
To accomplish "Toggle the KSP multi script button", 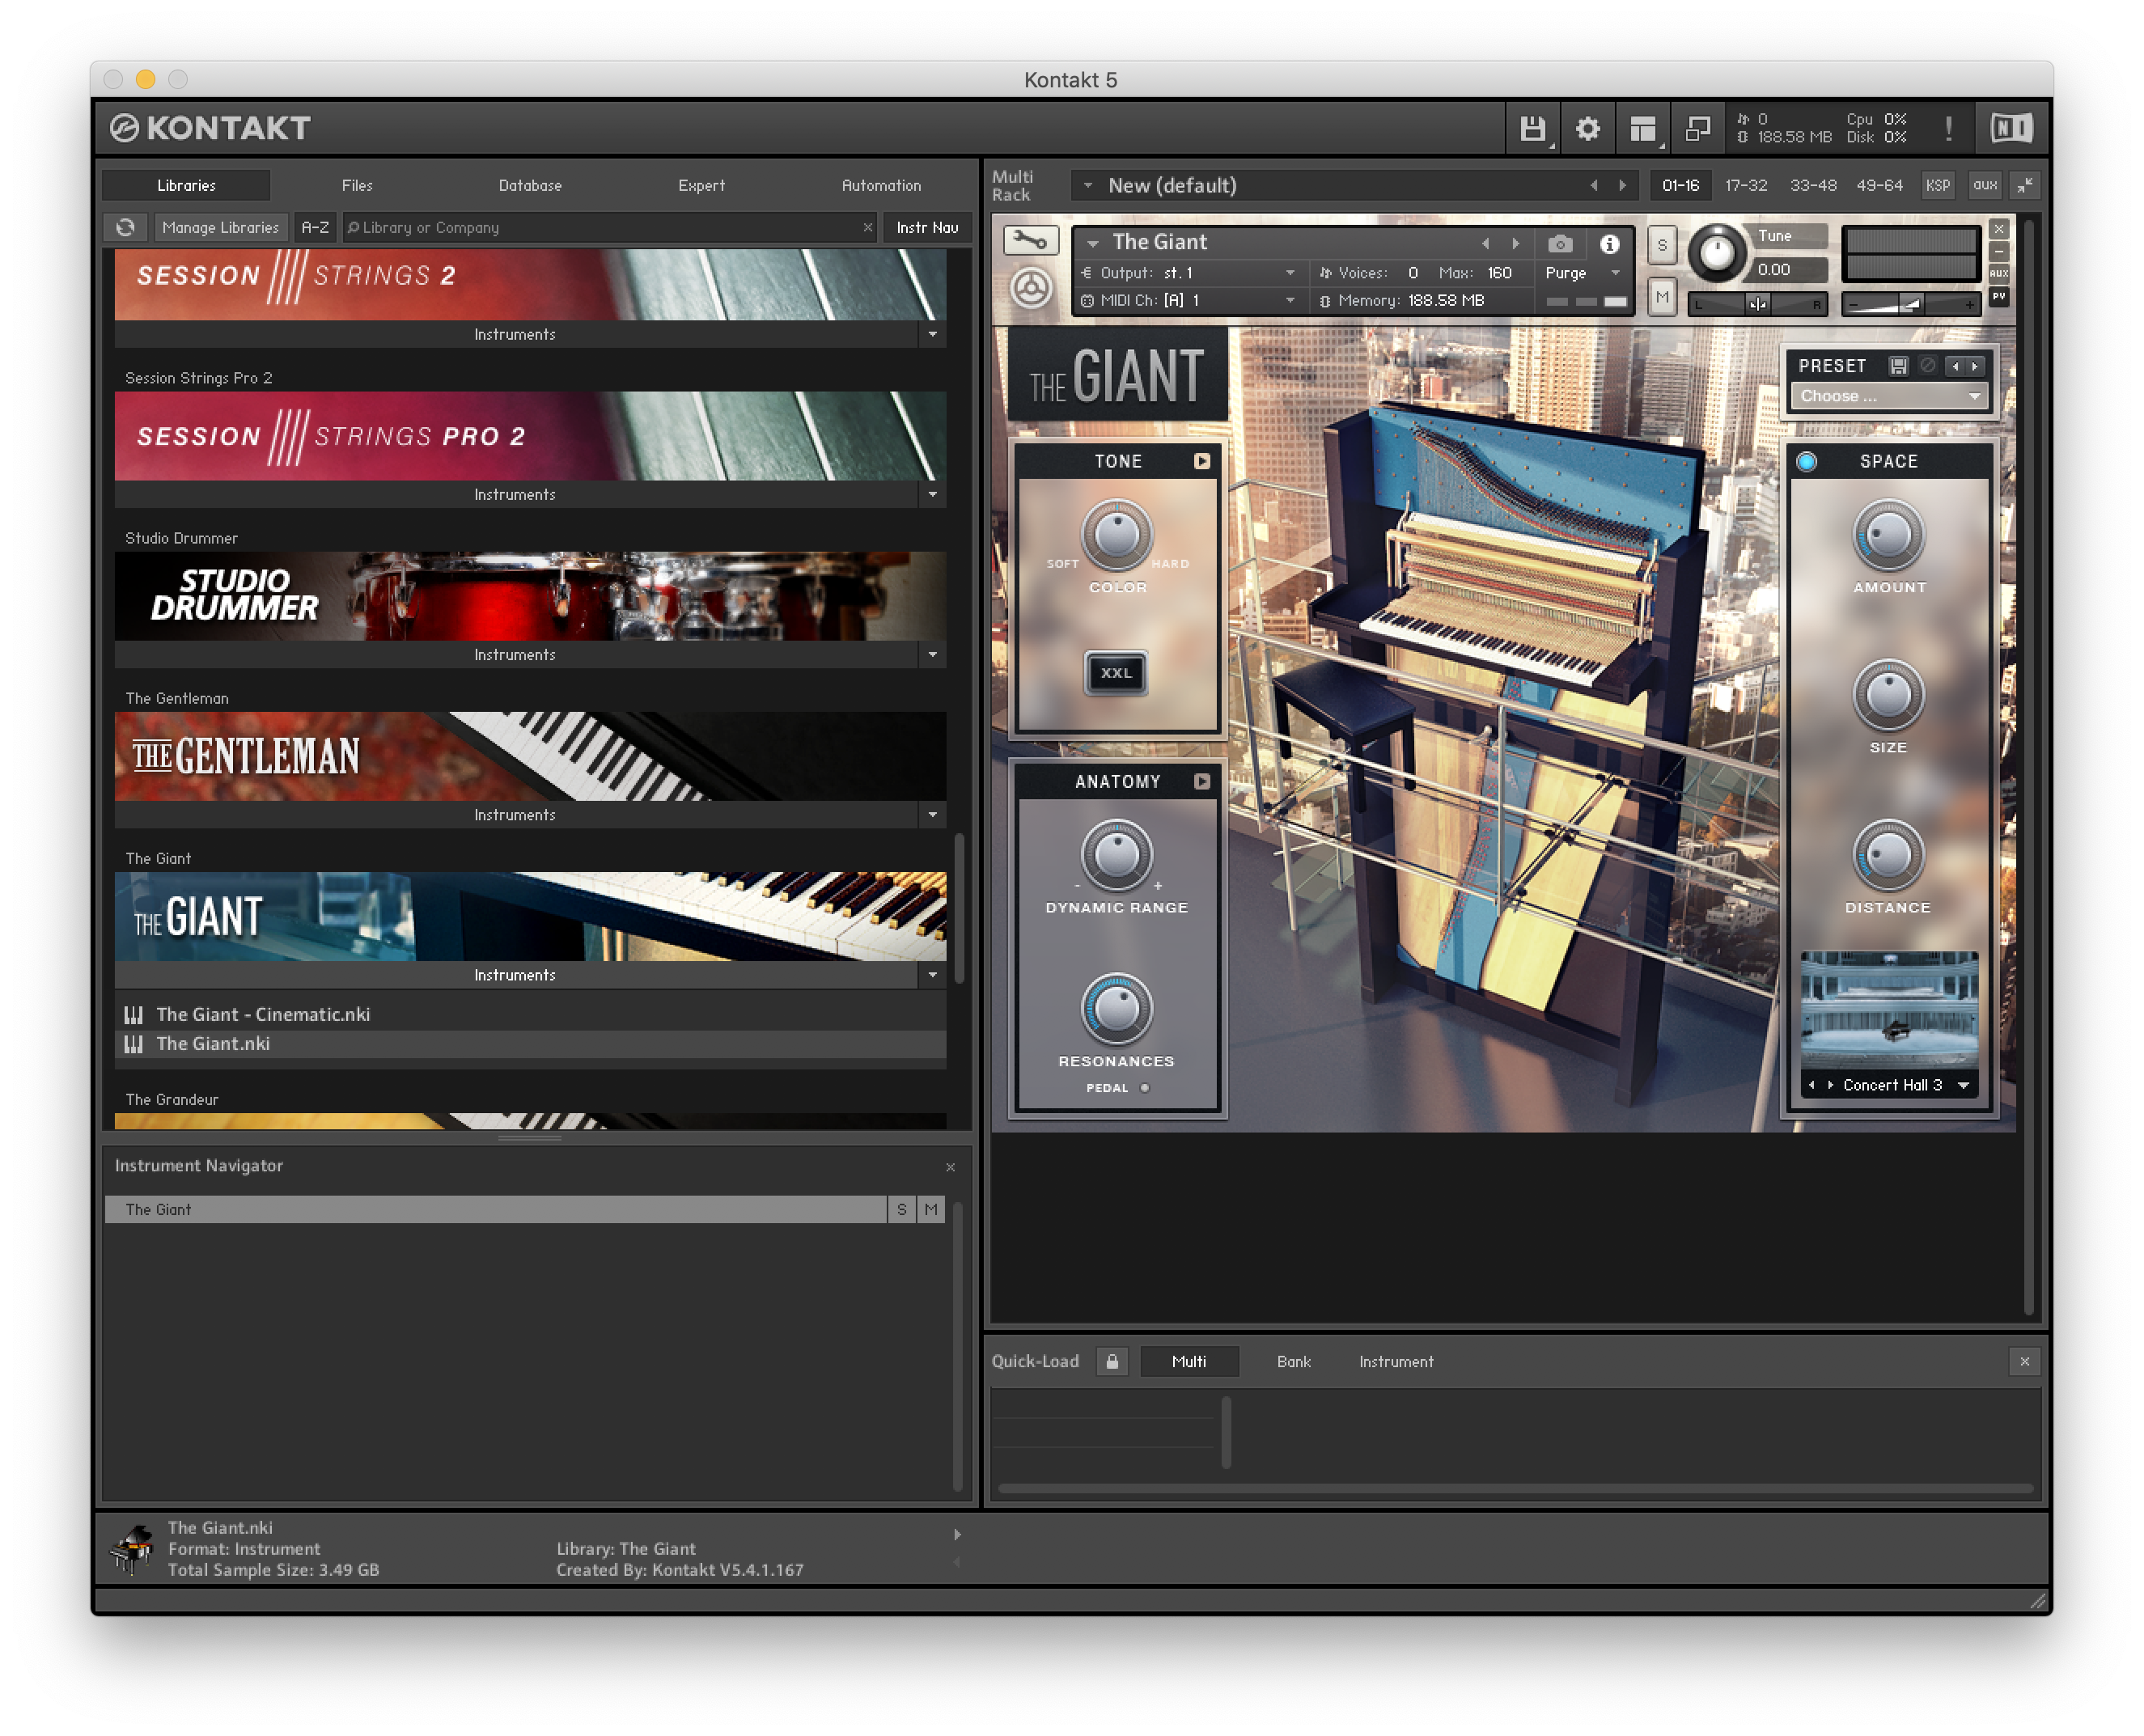I will pos(1937,185).
